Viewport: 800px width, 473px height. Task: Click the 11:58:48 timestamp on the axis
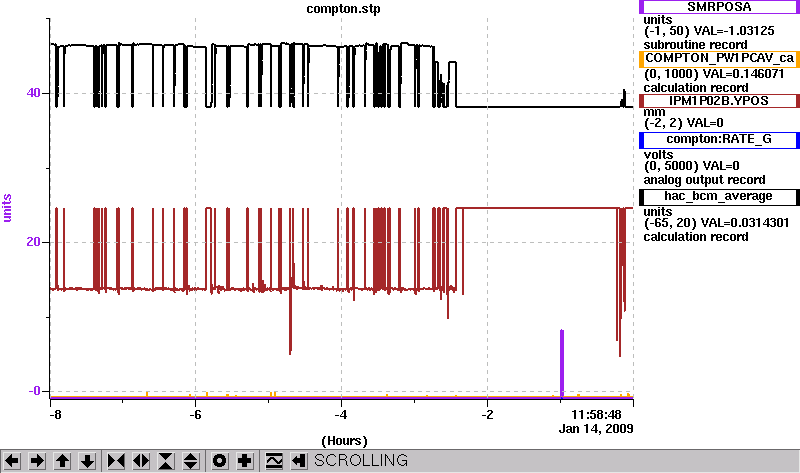coord(596,414)
